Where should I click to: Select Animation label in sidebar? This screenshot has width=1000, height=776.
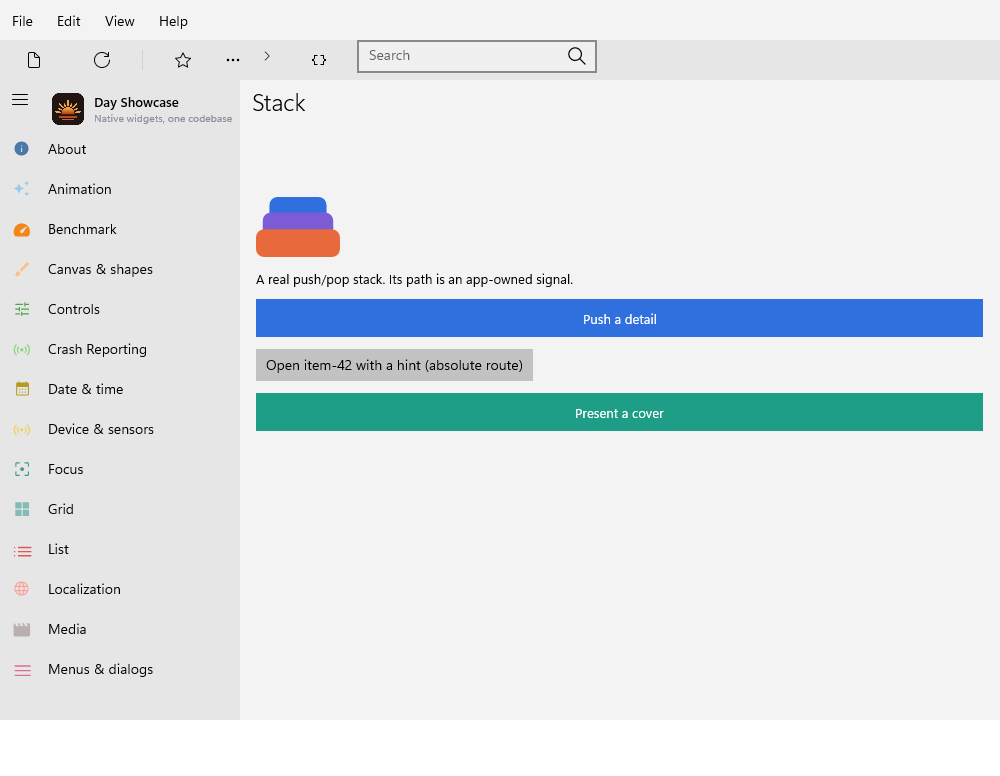coord(80,189)
